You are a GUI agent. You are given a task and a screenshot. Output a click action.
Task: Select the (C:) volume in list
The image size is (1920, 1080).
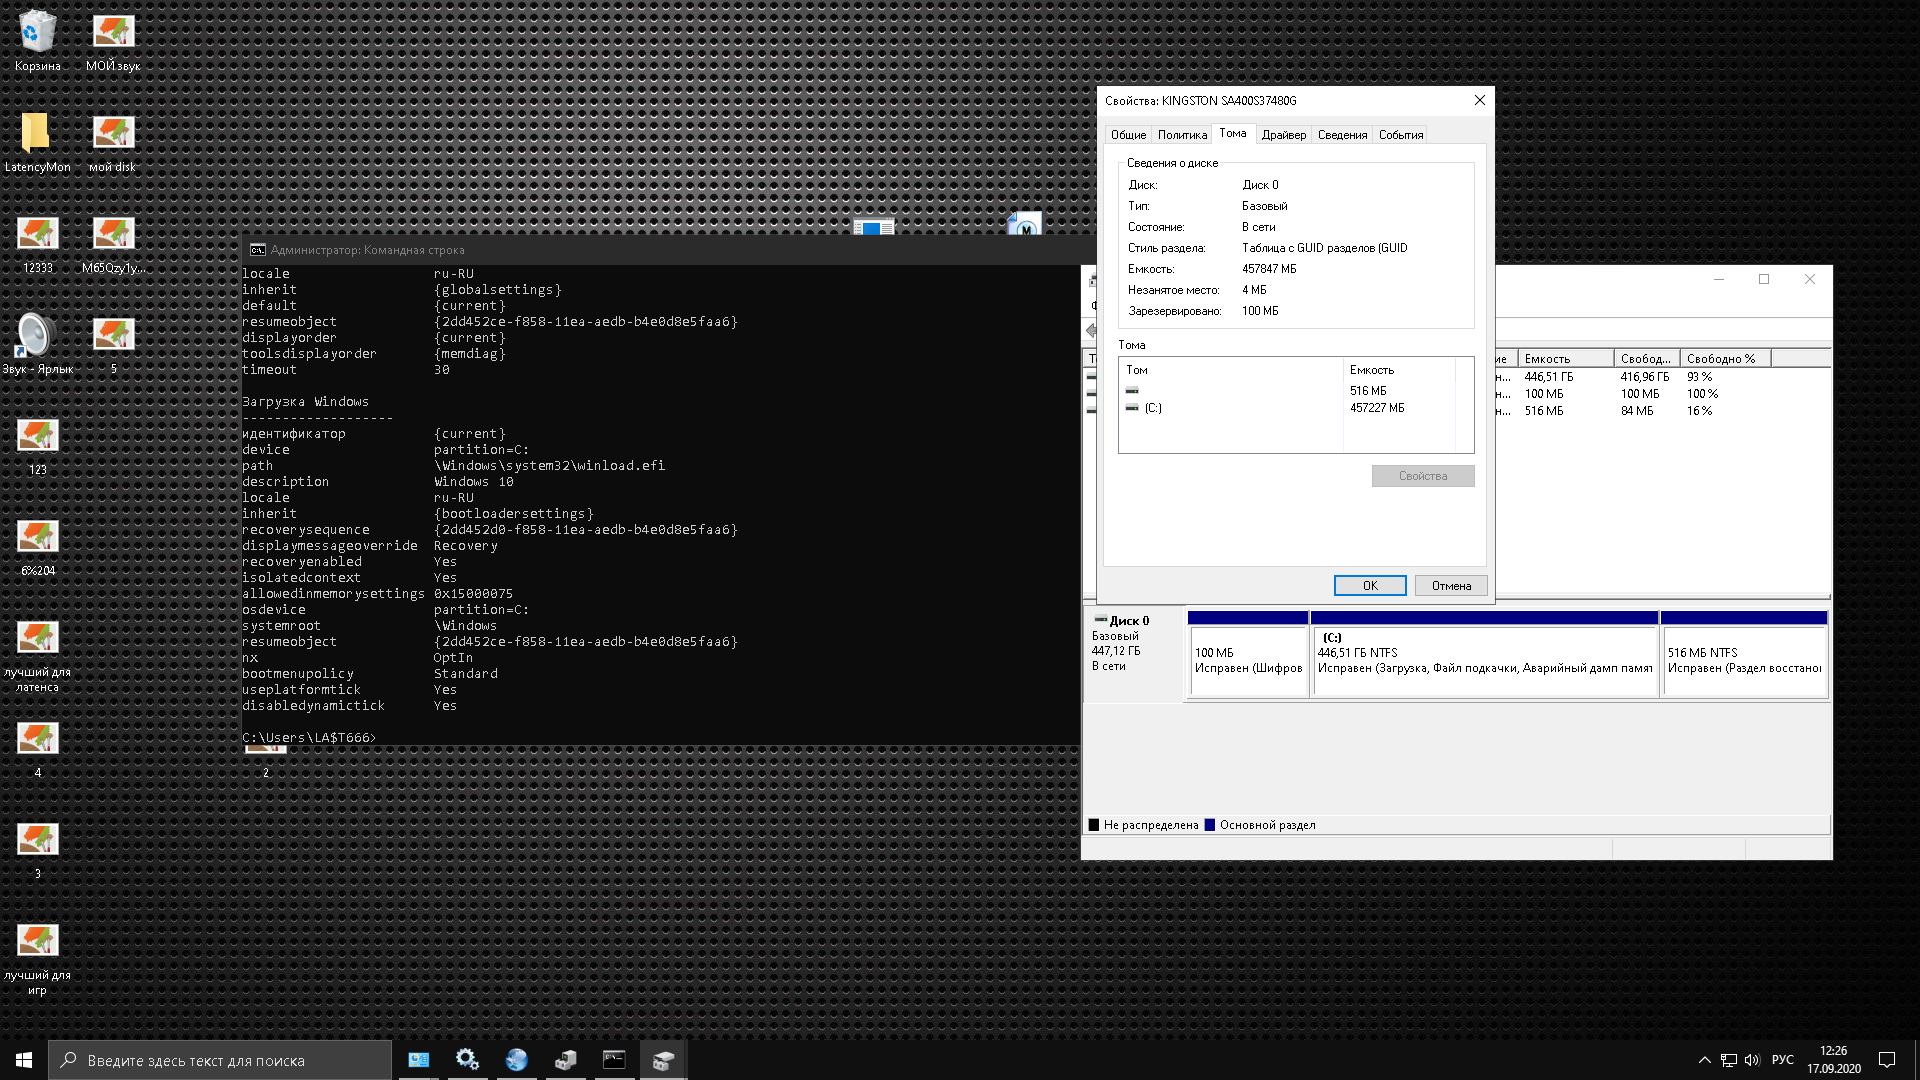[1153, 408]
